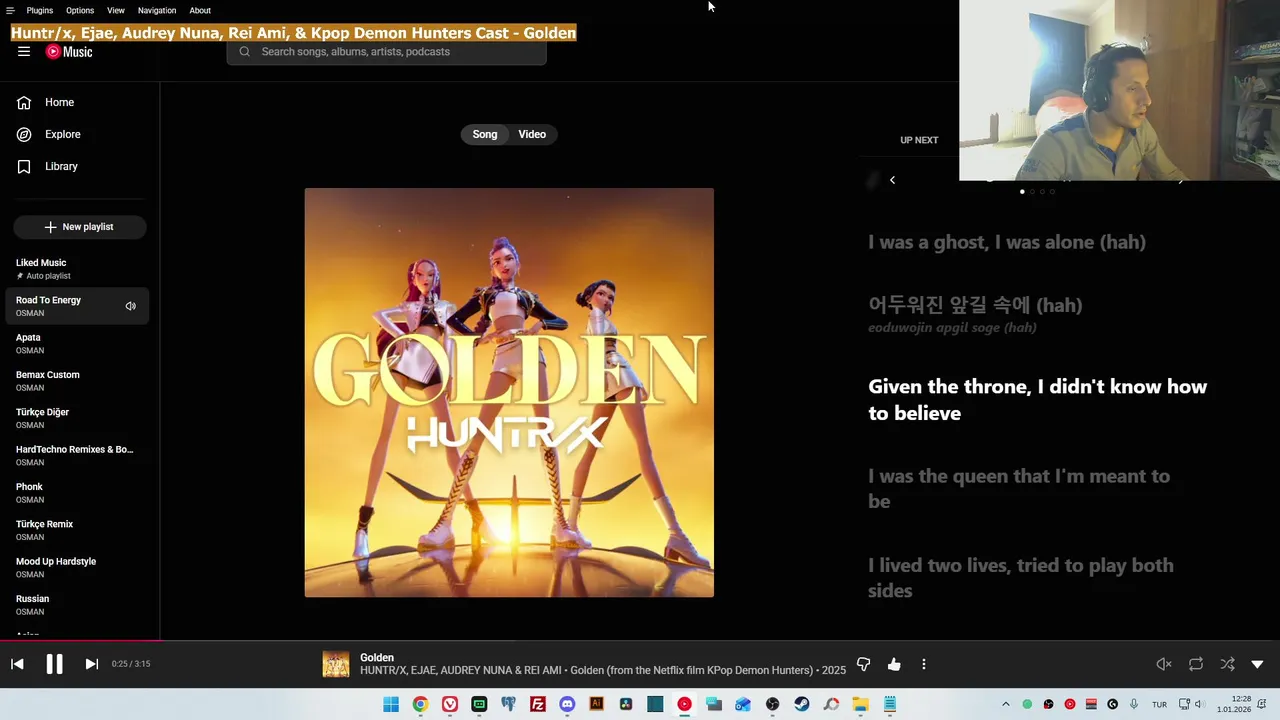The image size is (1280, 720).
Task: Click the first lyrics page indicator dot
Action: click(x=1022, y=191)
